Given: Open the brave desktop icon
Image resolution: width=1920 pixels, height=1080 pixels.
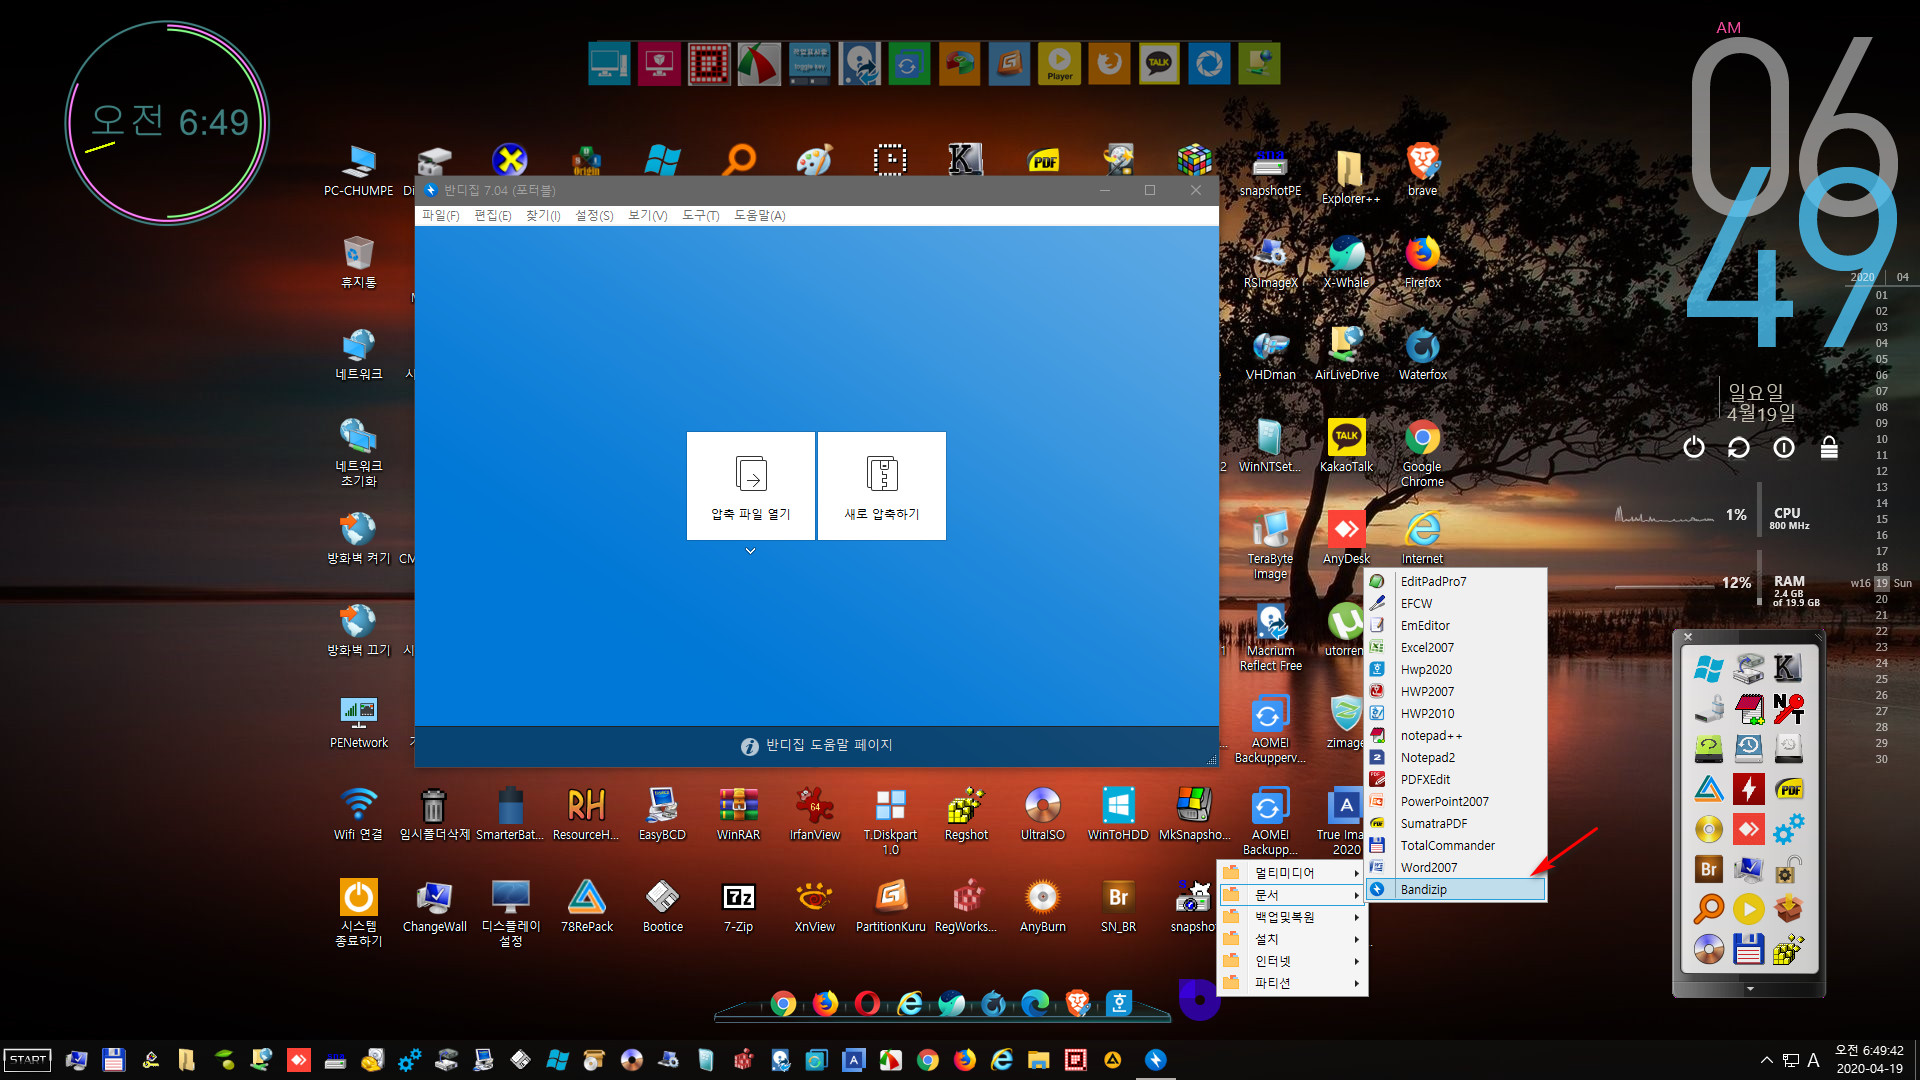Looking at the screenshot, I should (1422, 170).
